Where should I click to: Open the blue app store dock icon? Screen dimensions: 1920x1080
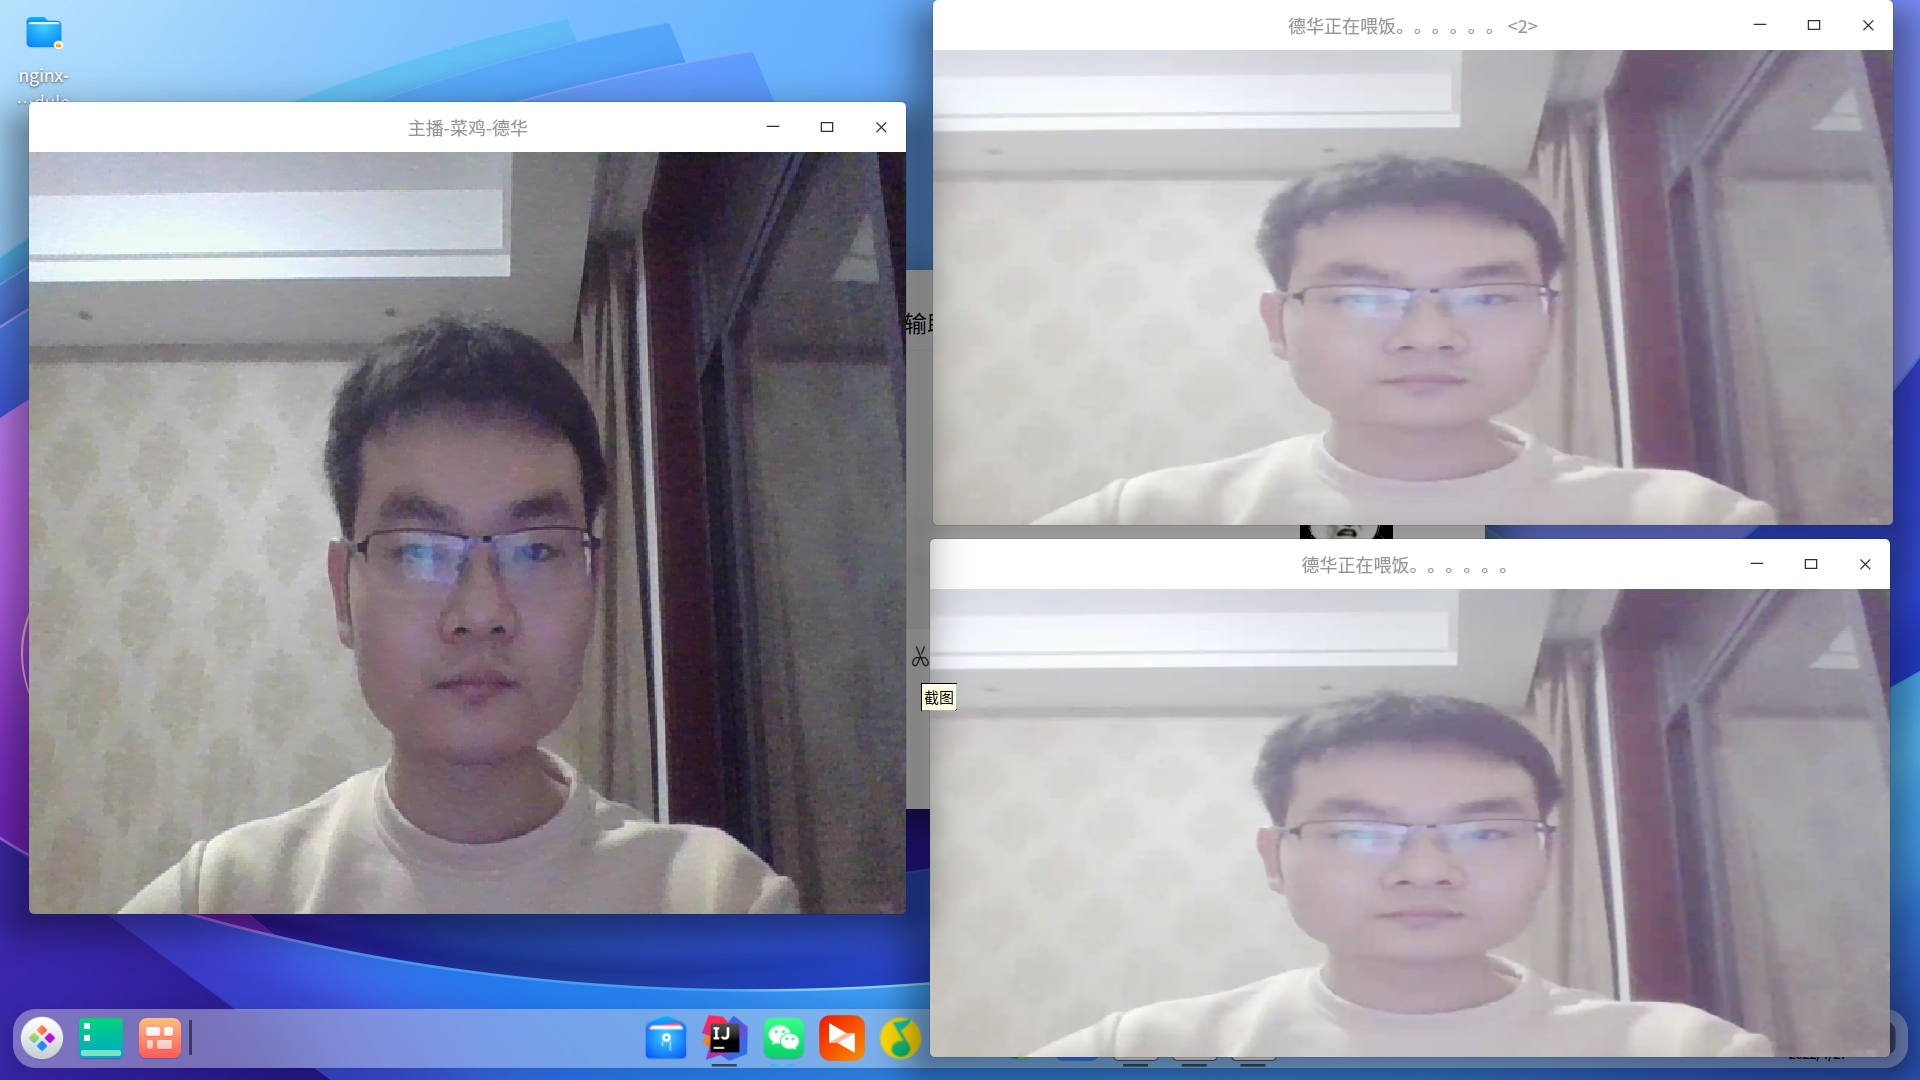pyautogui.click(x=666, y=1039)
